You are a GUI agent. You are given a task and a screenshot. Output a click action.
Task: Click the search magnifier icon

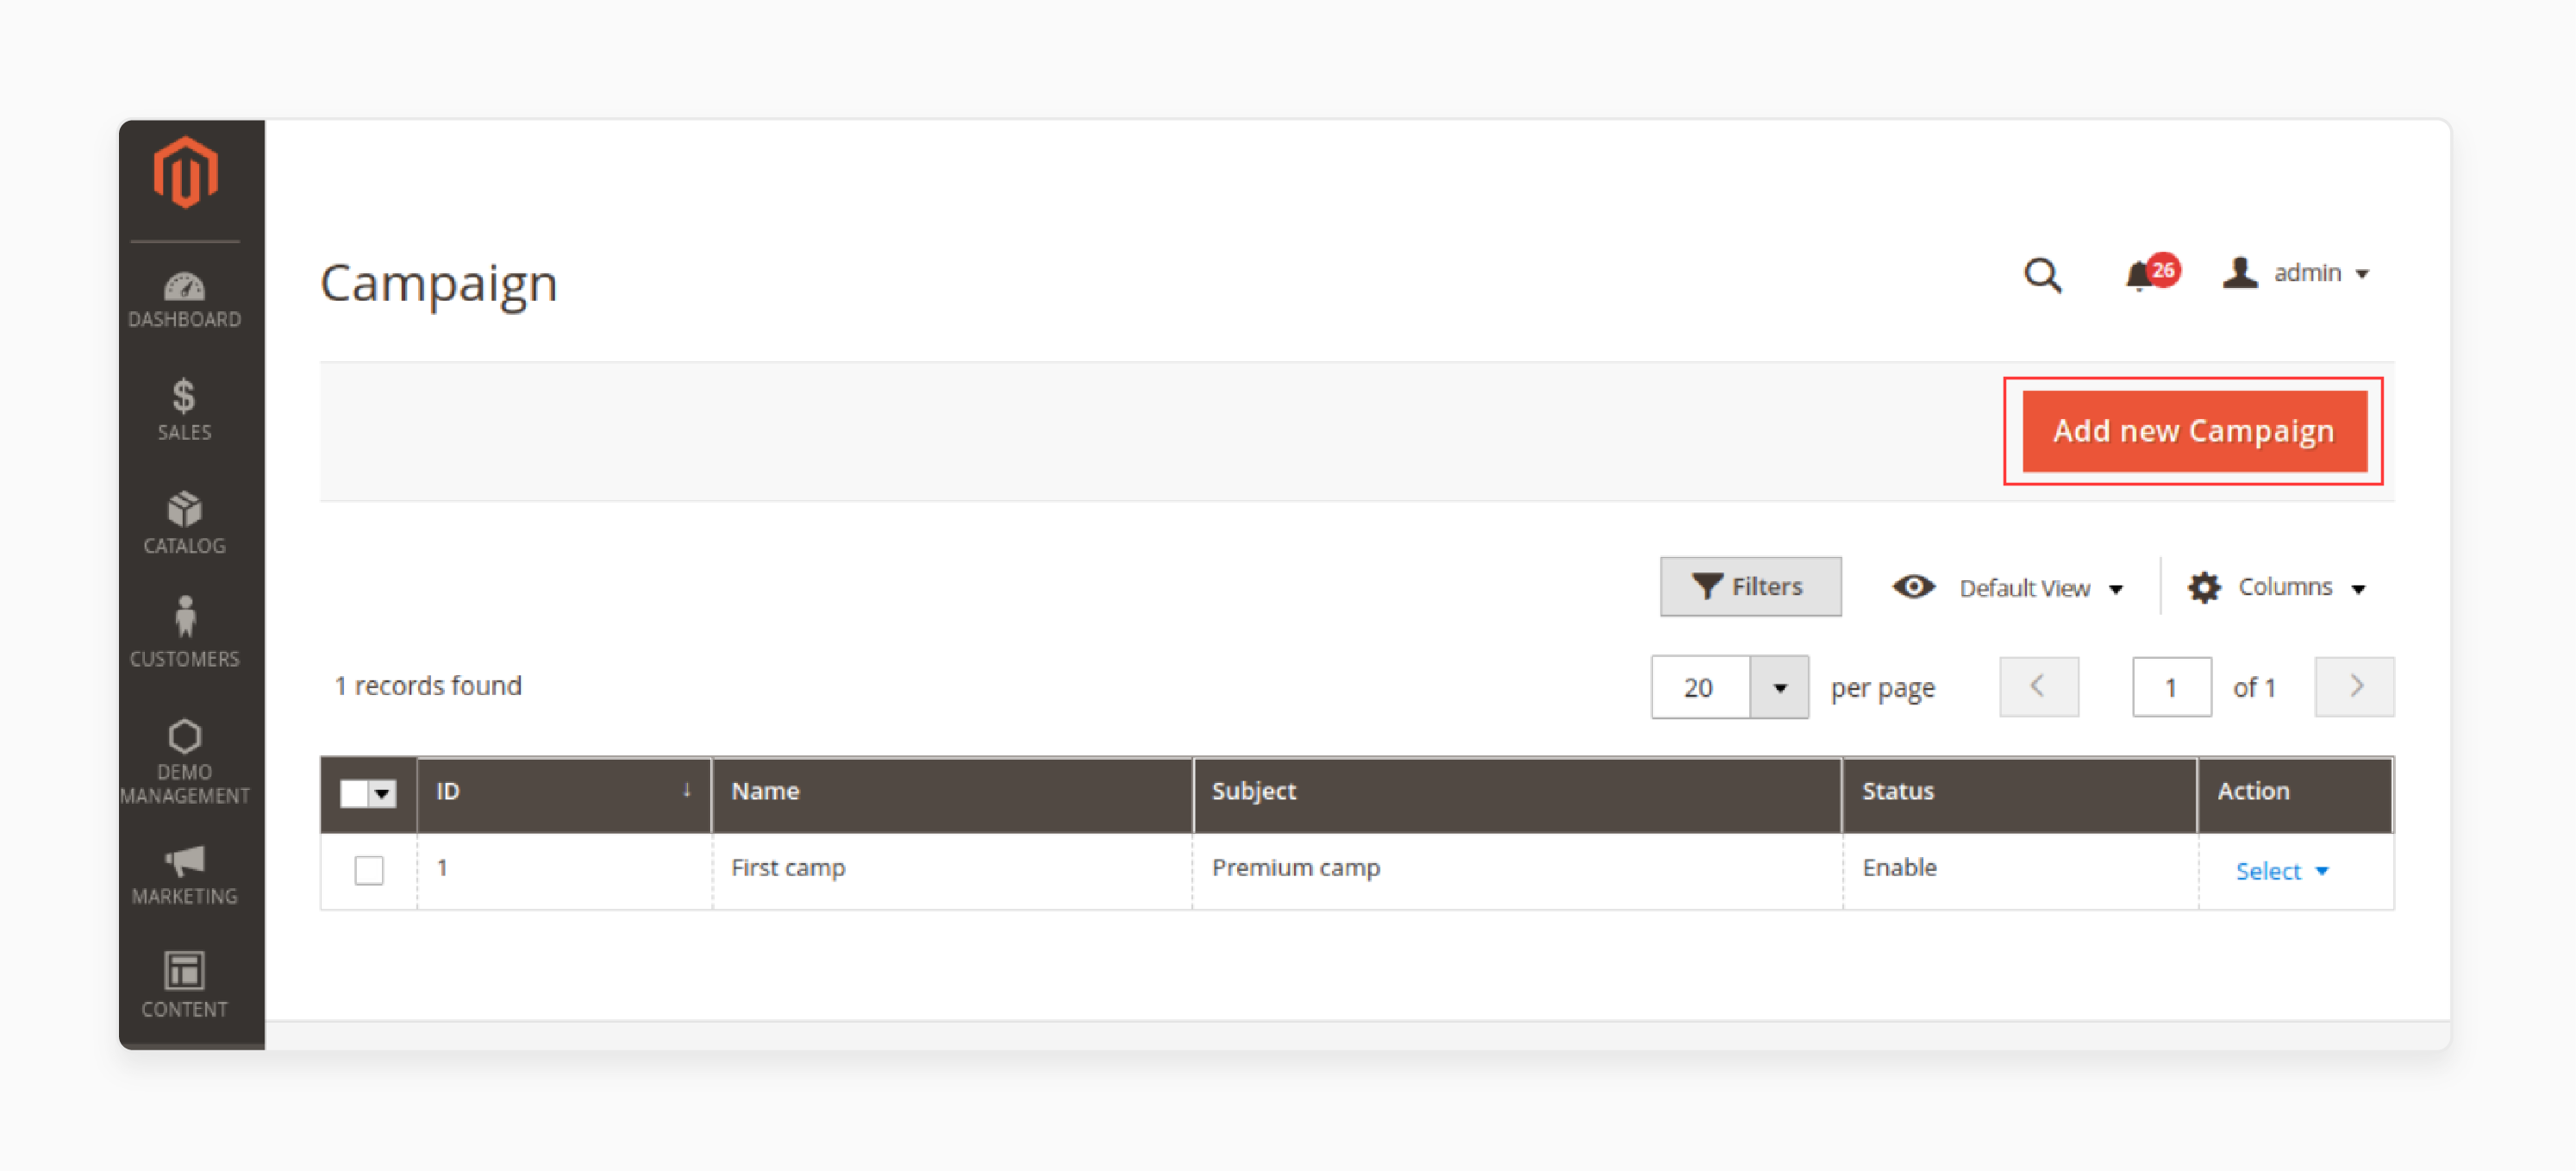pos(2042,274)
